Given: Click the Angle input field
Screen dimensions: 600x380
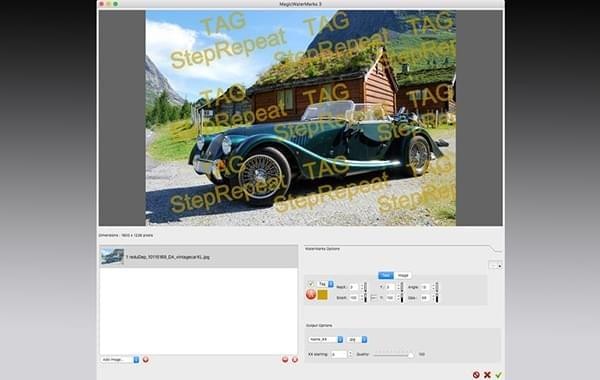Looking at the screenshot, I should [425, 287].
